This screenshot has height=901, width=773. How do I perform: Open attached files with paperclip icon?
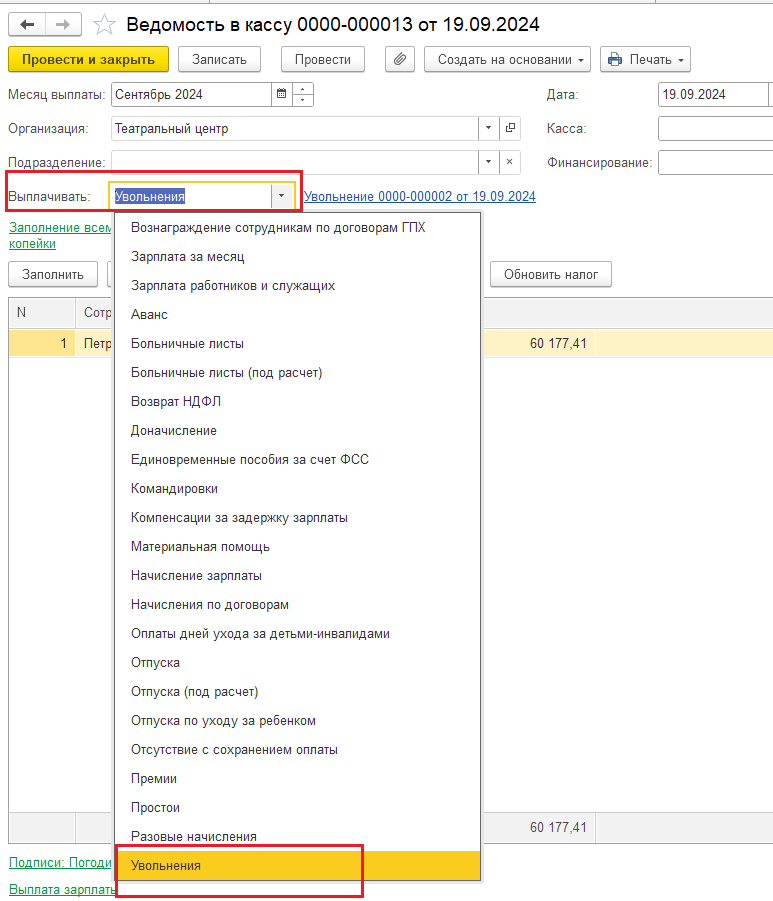(400, 59)
